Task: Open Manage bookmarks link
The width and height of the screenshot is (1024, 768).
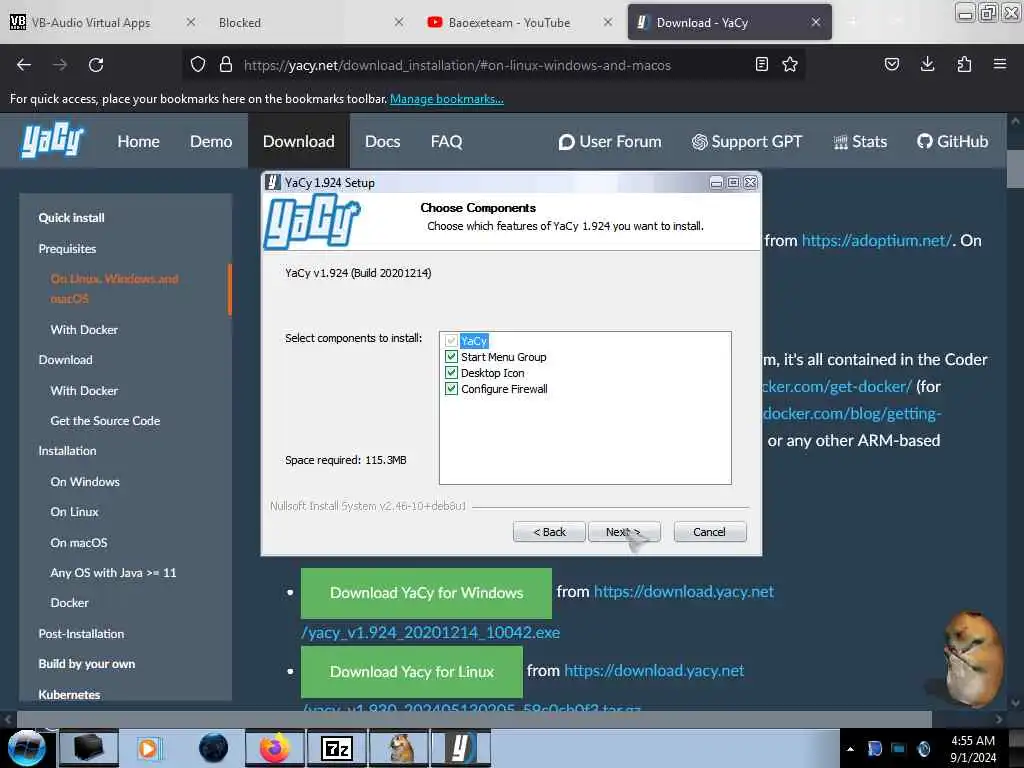Action: pos(447,99)
